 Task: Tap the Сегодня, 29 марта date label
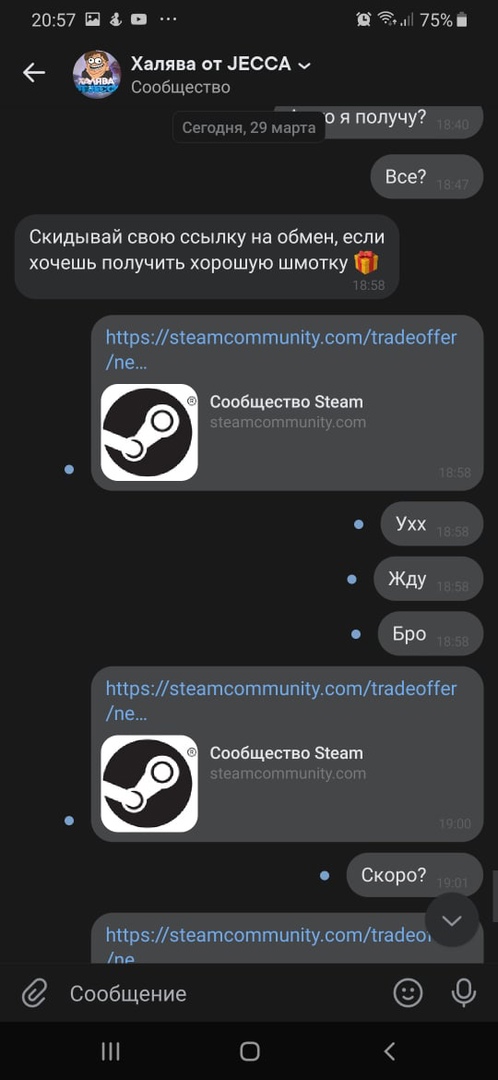pos(249,127)
